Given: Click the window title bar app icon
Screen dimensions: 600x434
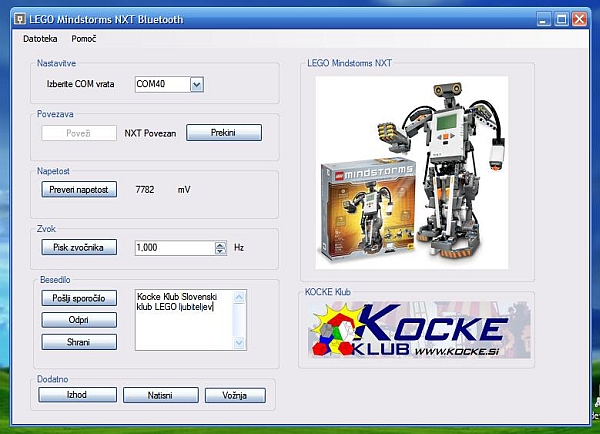Looking at the screenshot, I should 20,19.
